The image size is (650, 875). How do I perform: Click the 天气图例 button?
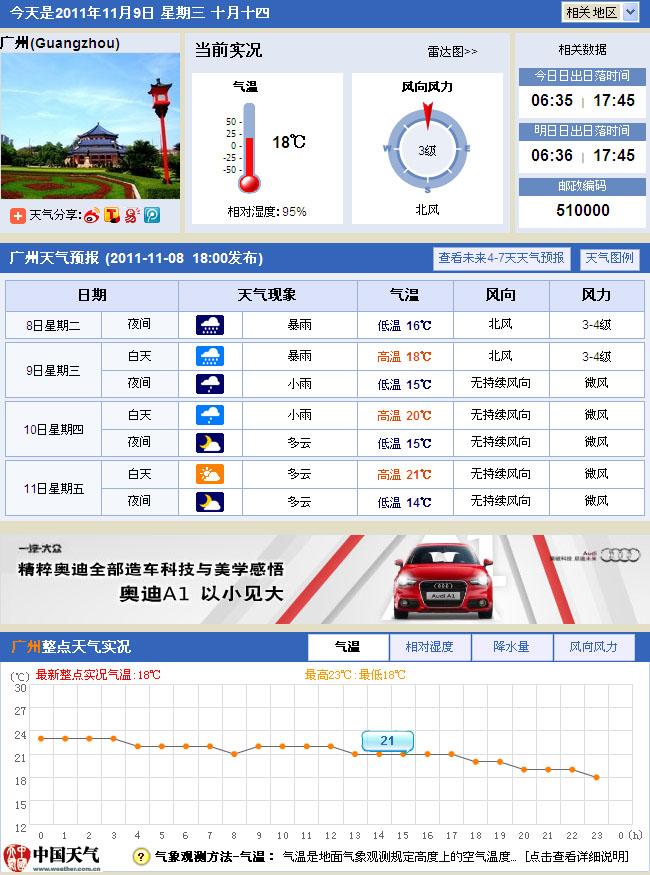tap(609, 258)
